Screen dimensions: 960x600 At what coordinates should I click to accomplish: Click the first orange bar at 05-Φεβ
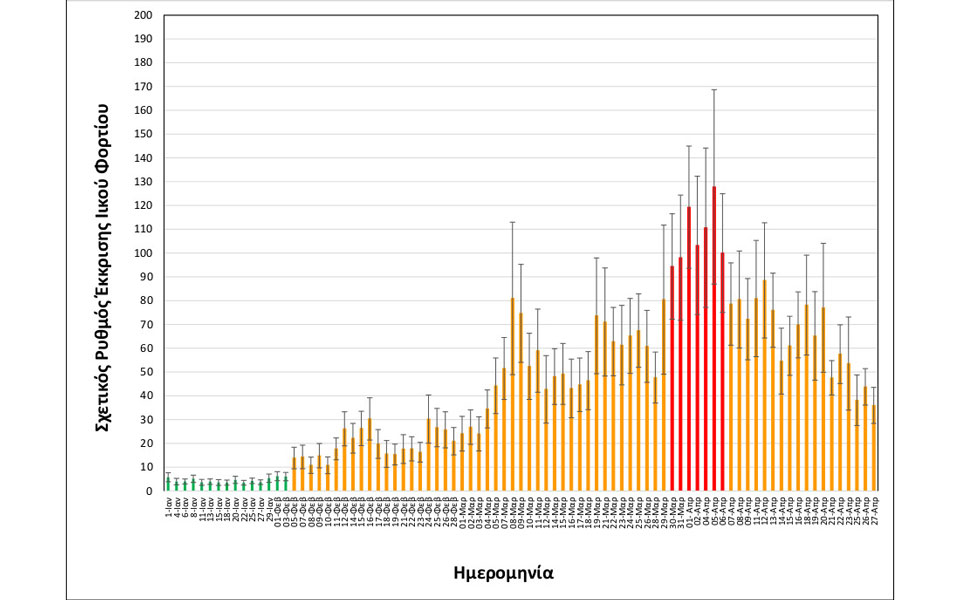(294, 474)
